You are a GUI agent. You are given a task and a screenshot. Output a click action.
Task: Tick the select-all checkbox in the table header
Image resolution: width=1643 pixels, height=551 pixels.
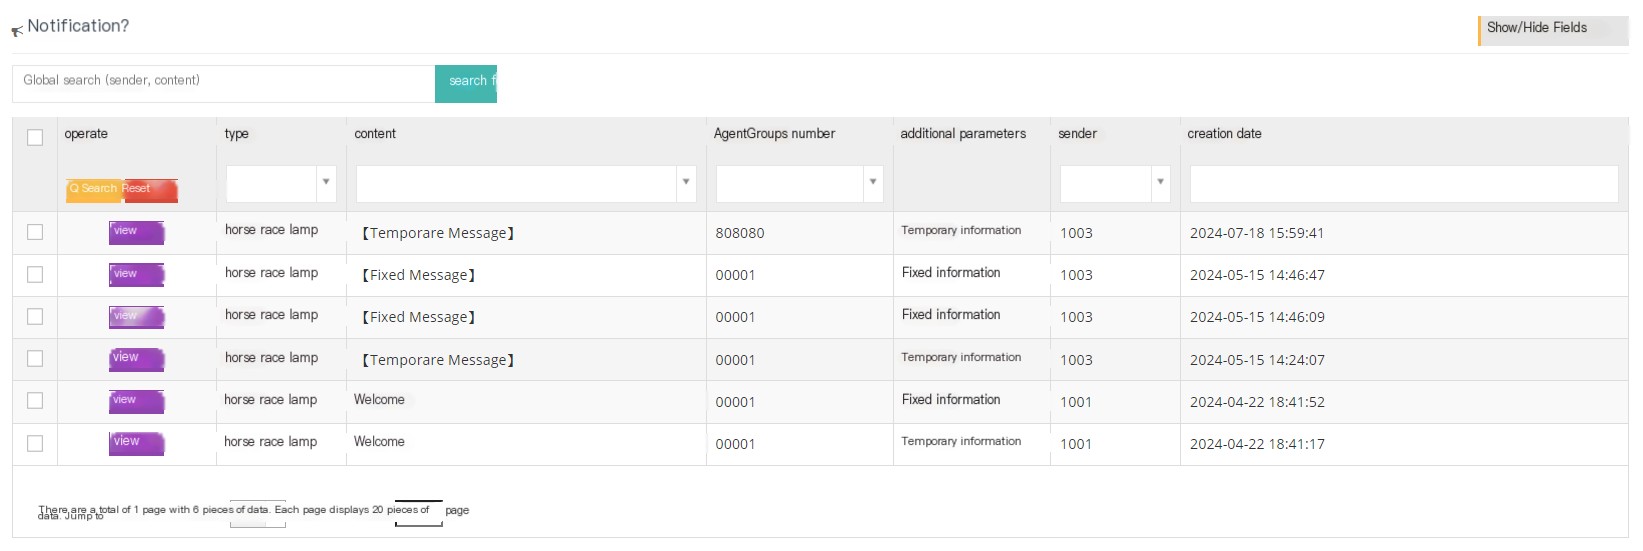pos(35,137)
